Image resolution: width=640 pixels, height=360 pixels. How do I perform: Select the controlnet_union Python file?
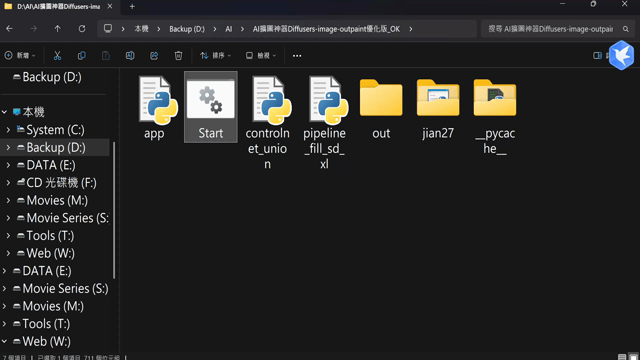pyautogui.click(x=267, y=122)
